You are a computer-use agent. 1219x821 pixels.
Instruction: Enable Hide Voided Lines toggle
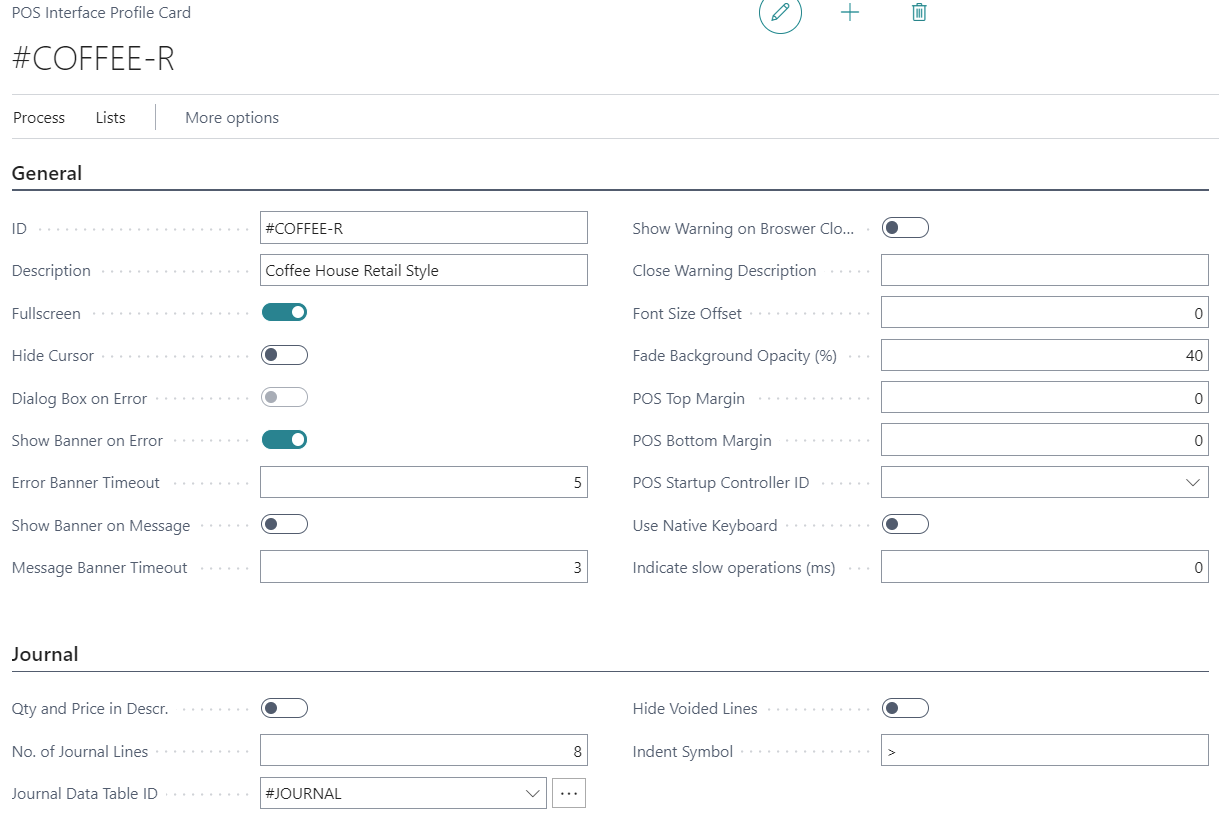tap(905, 709)
